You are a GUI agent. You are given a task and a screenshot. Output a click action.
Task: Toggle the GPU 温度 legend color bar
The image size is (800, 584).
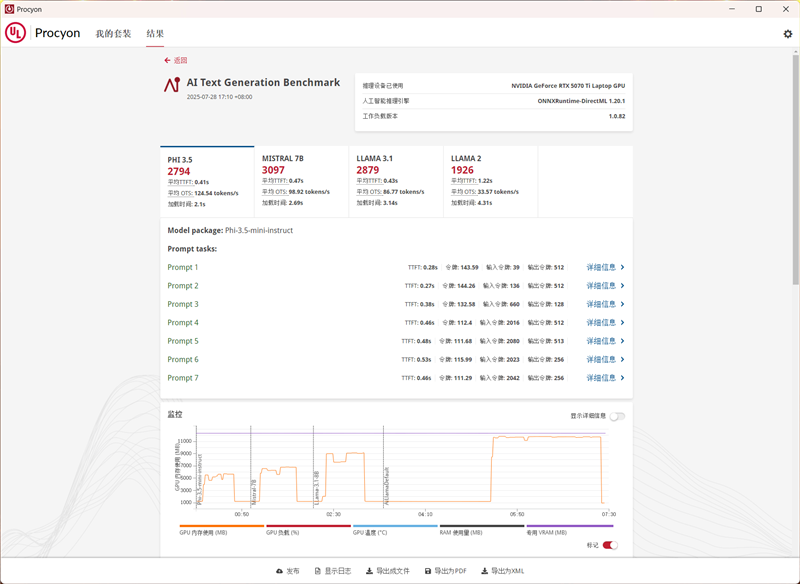[395, 526]
